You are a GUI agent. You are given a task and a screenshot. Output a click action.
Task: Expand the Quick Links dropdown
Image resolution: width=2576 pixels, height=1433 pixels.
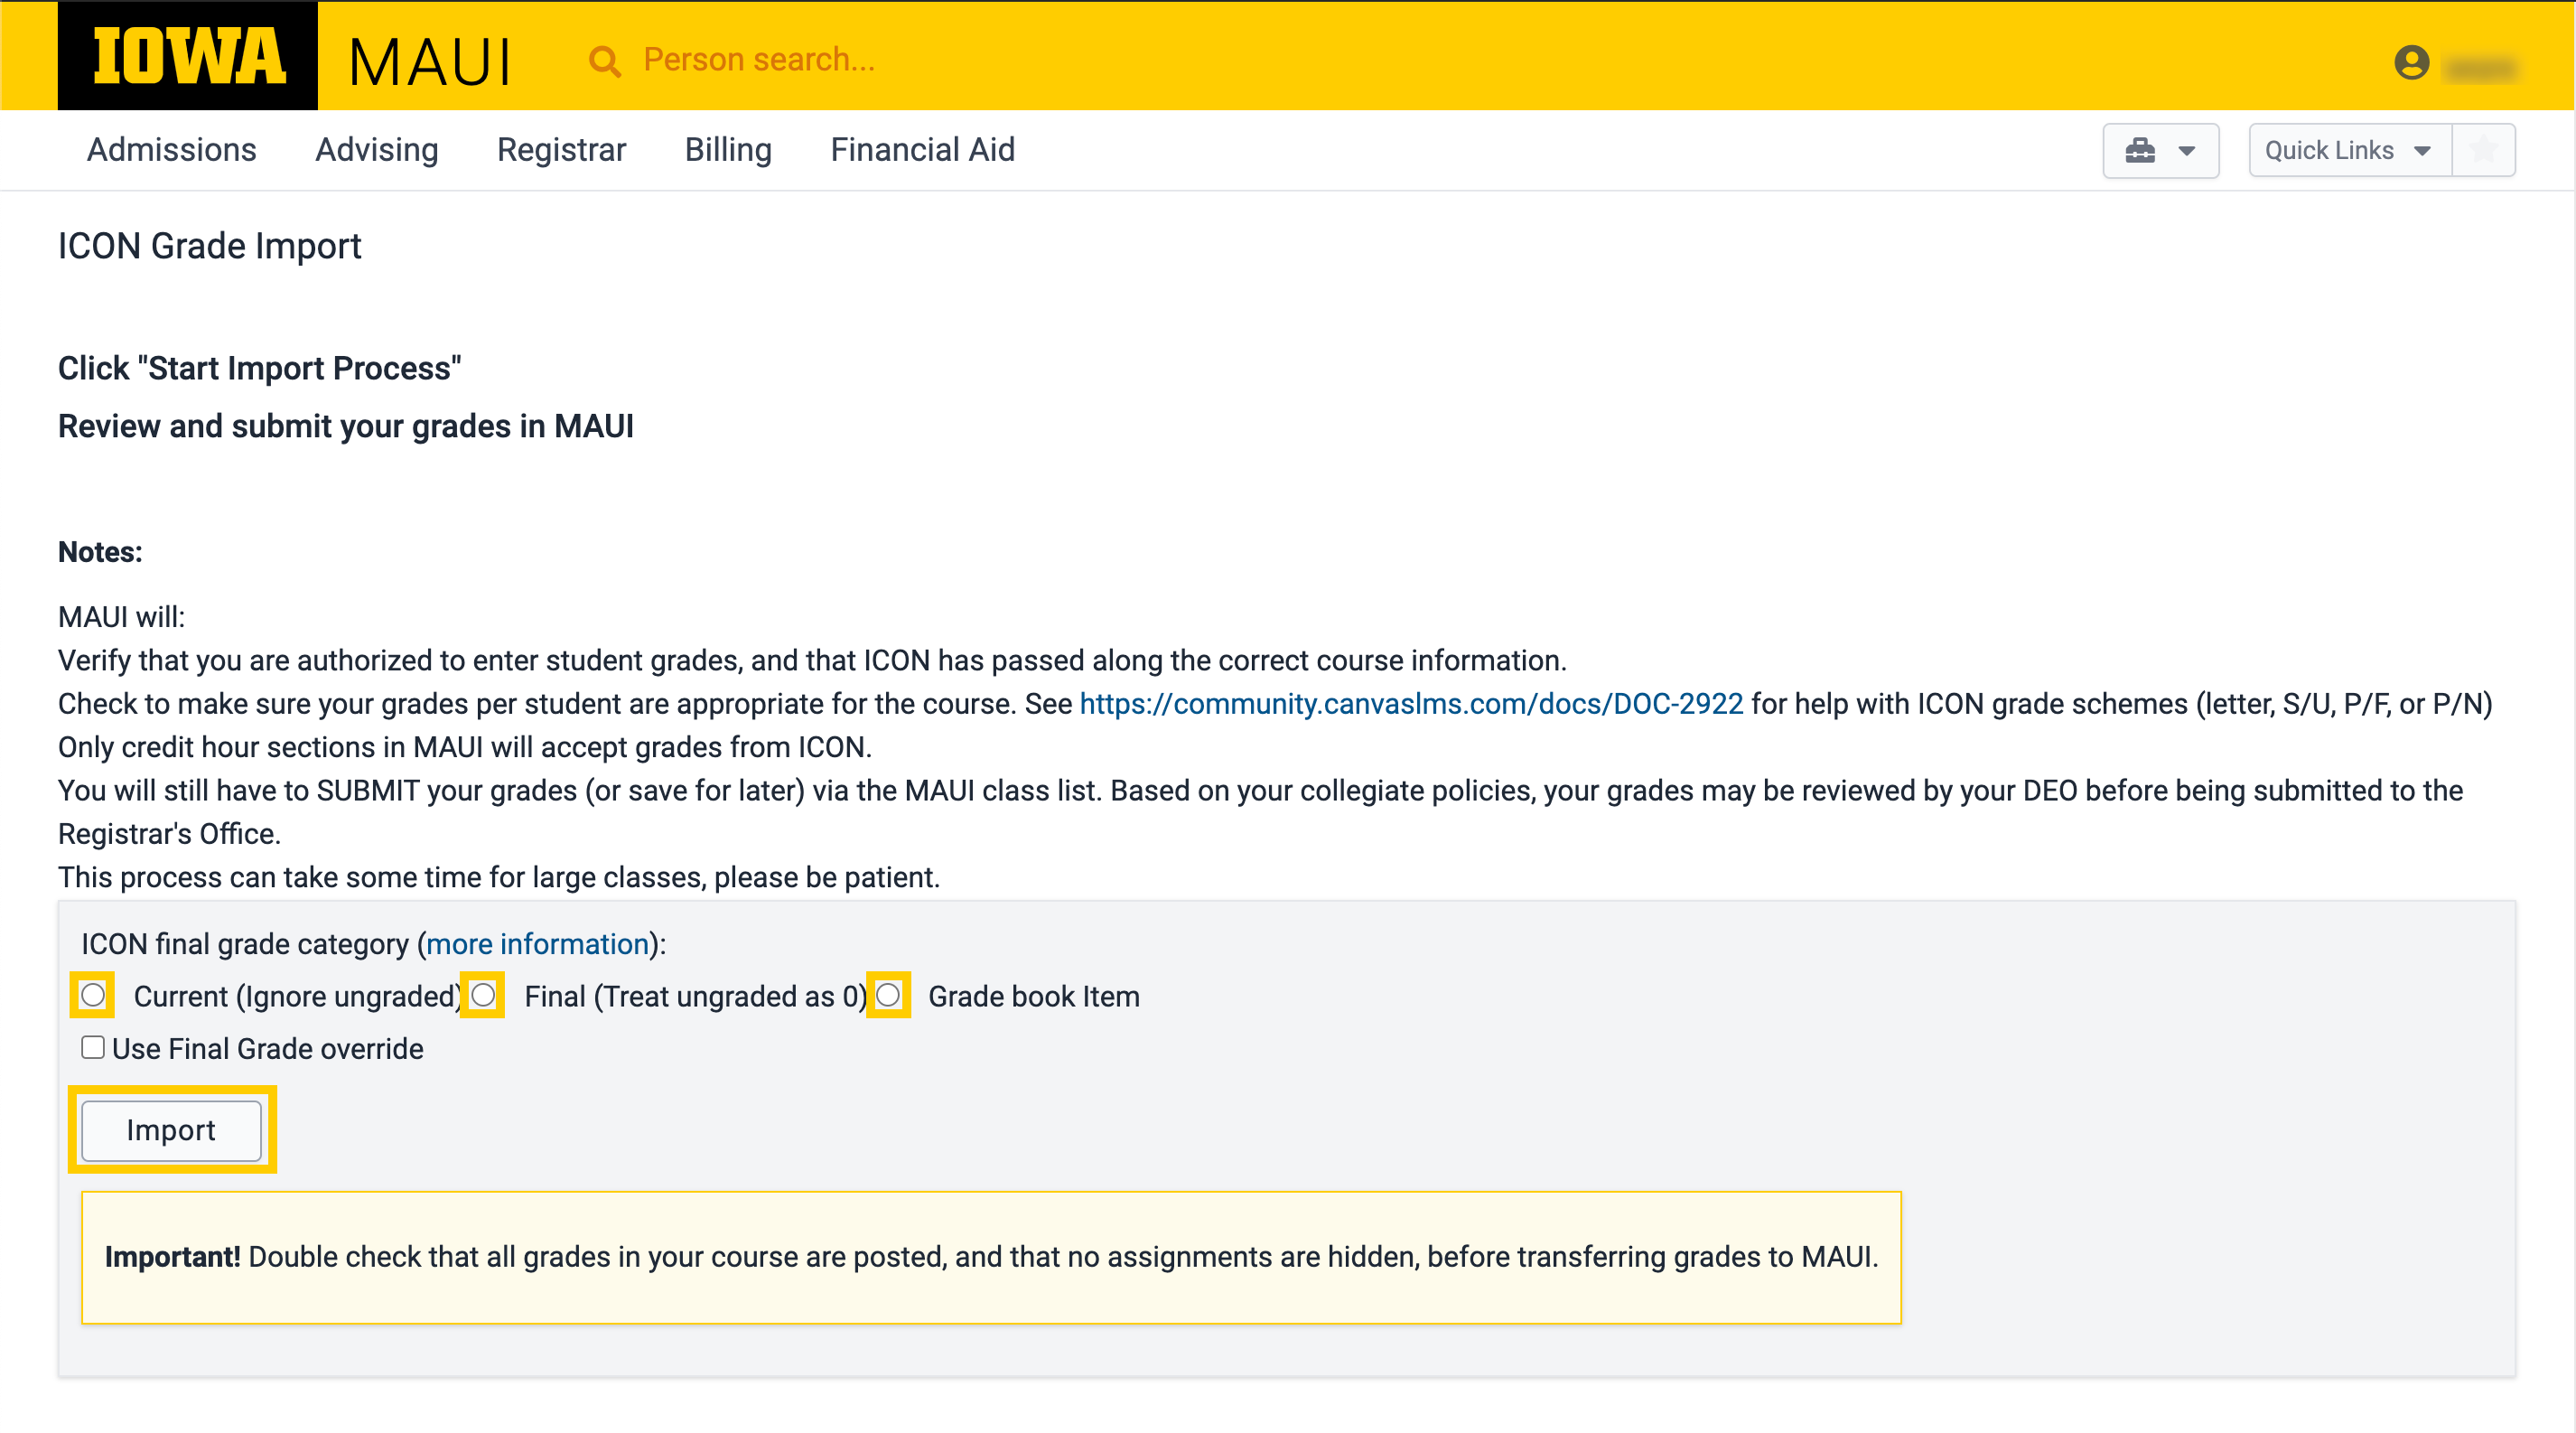click(2349, 150)
